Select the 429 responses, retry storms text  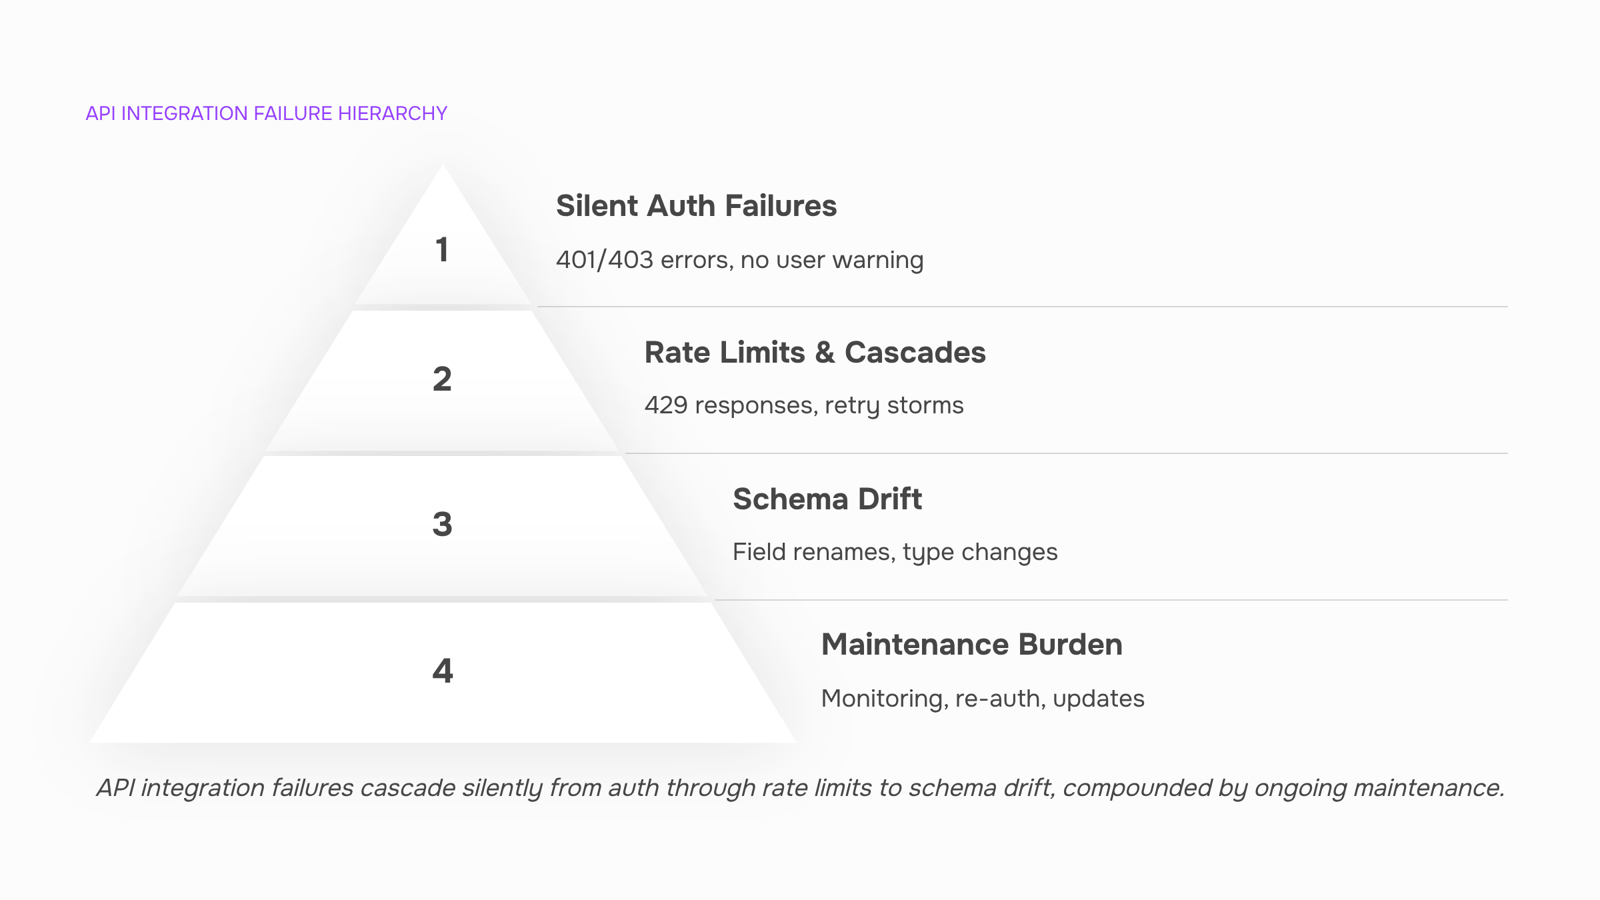click(804, 406)
